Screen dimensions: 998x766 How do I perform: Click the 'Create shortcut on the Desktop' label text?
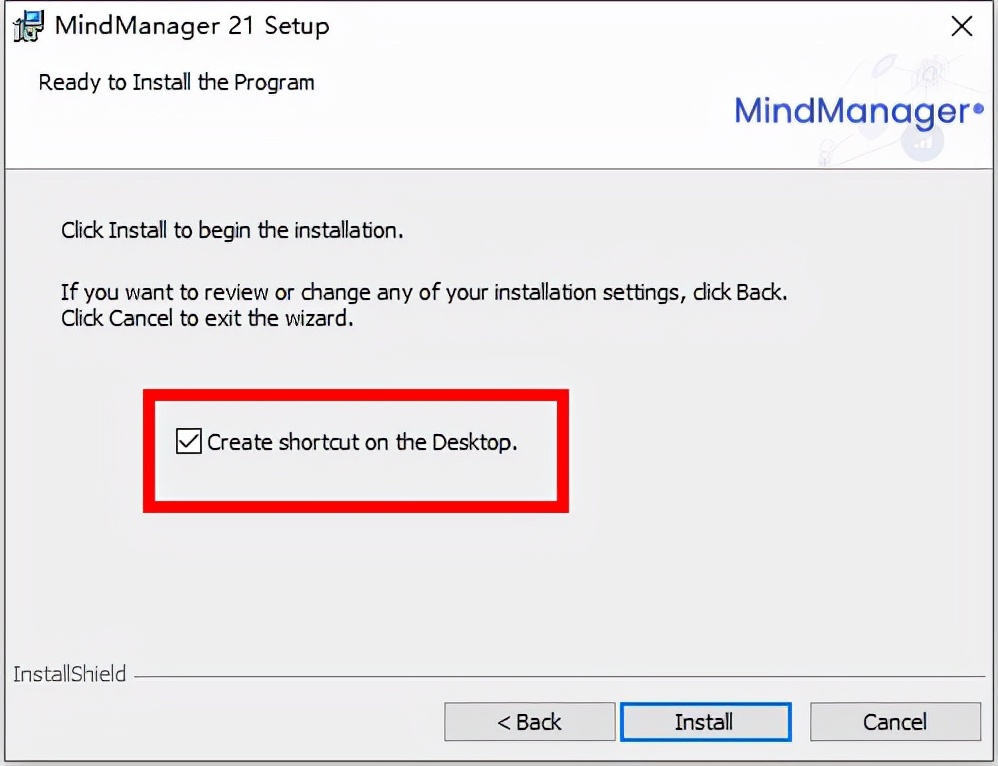[x=362, y=441]
